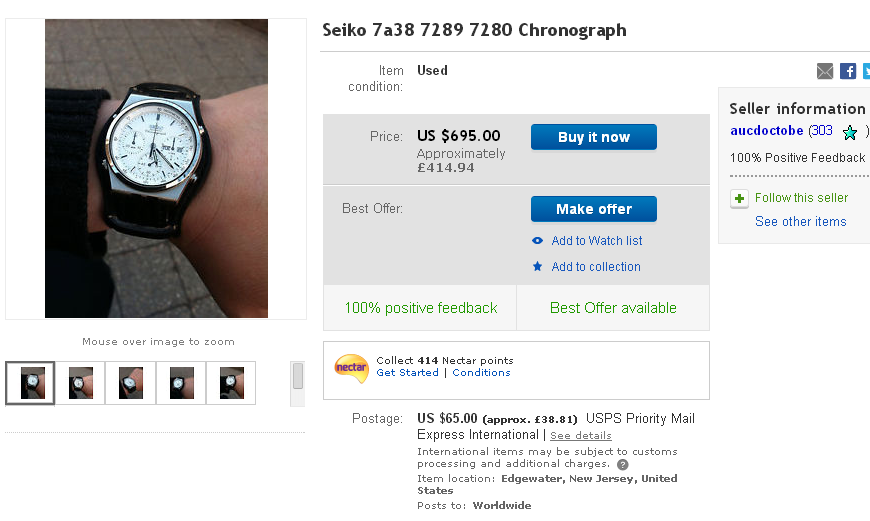Open Nectar Conditions link
The image size is (870, 521).
(481, 373)
